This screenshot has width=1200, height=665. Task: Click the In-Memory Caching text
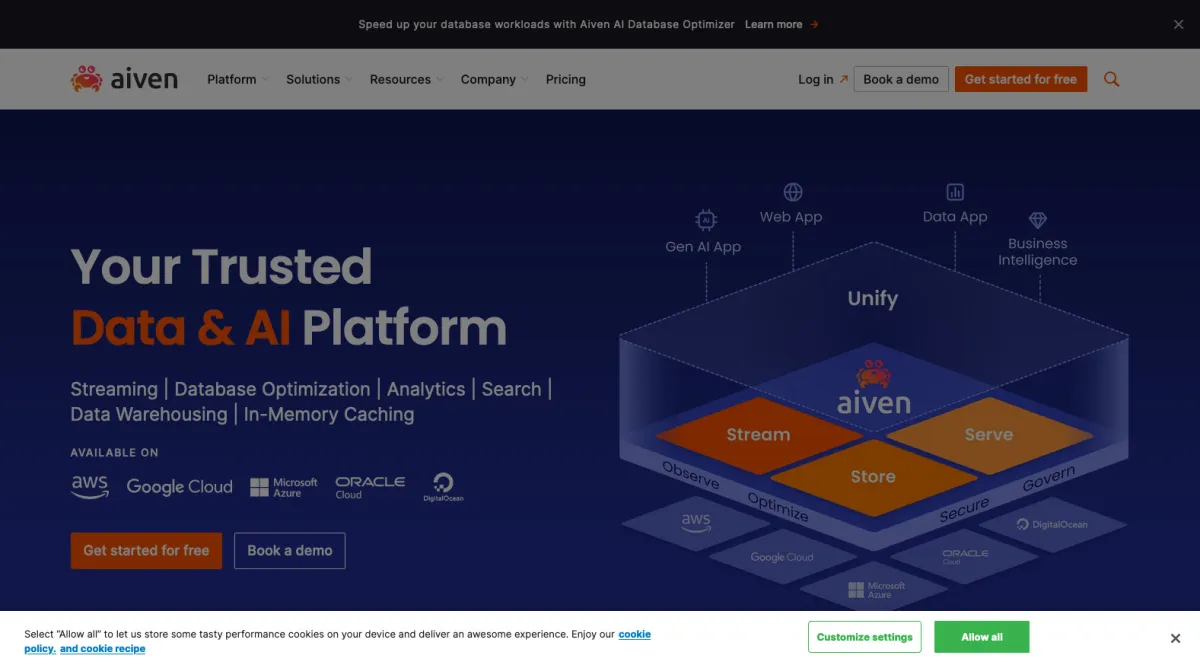(329, 414)
